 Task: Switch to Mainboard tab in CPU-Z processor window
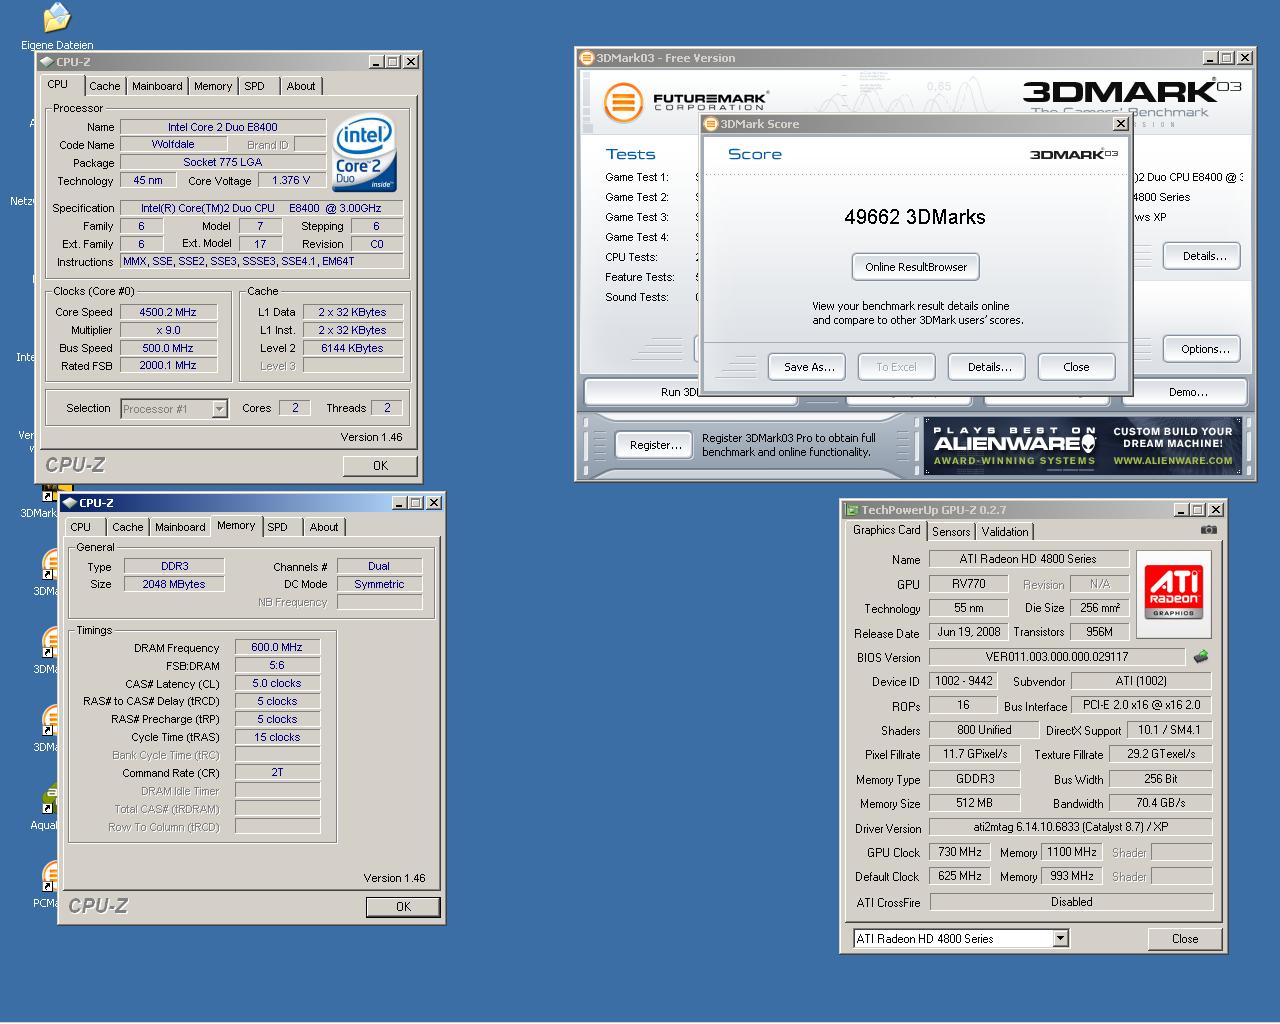157,86
